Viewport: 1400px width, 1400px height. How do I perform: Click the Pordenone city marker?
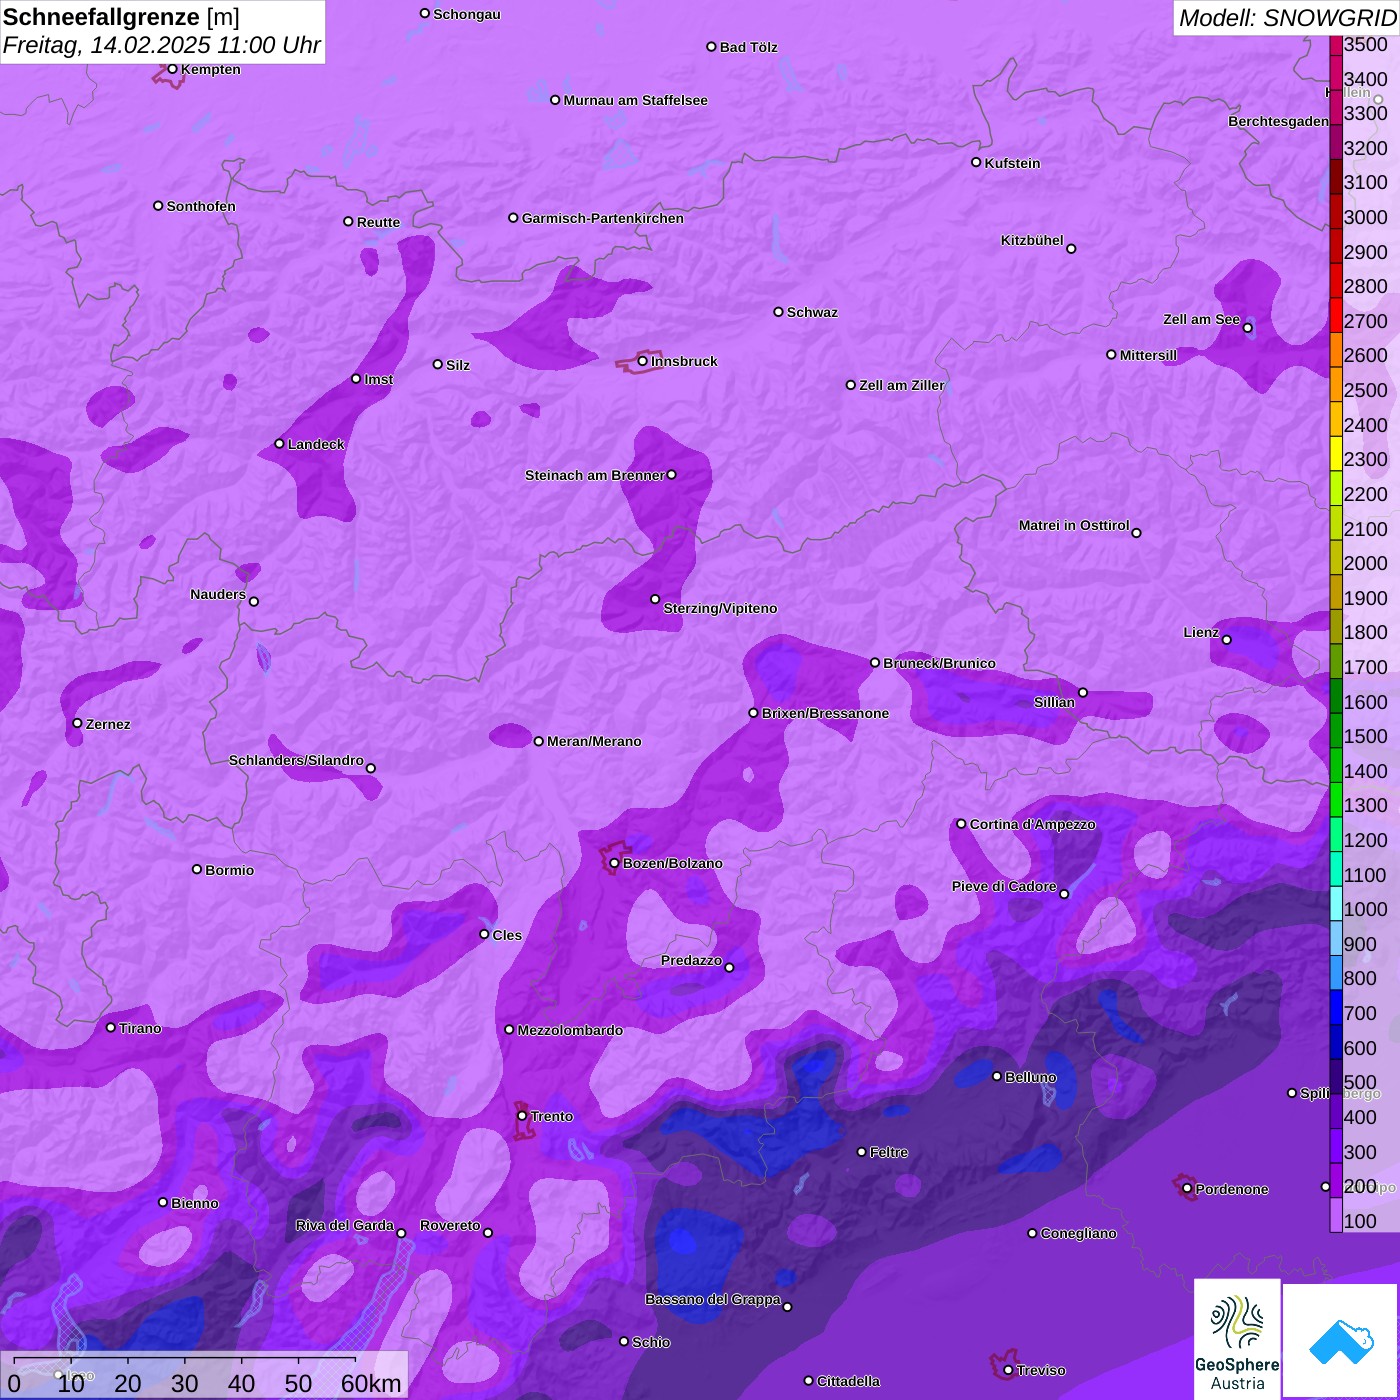tap(1187, 1188)
